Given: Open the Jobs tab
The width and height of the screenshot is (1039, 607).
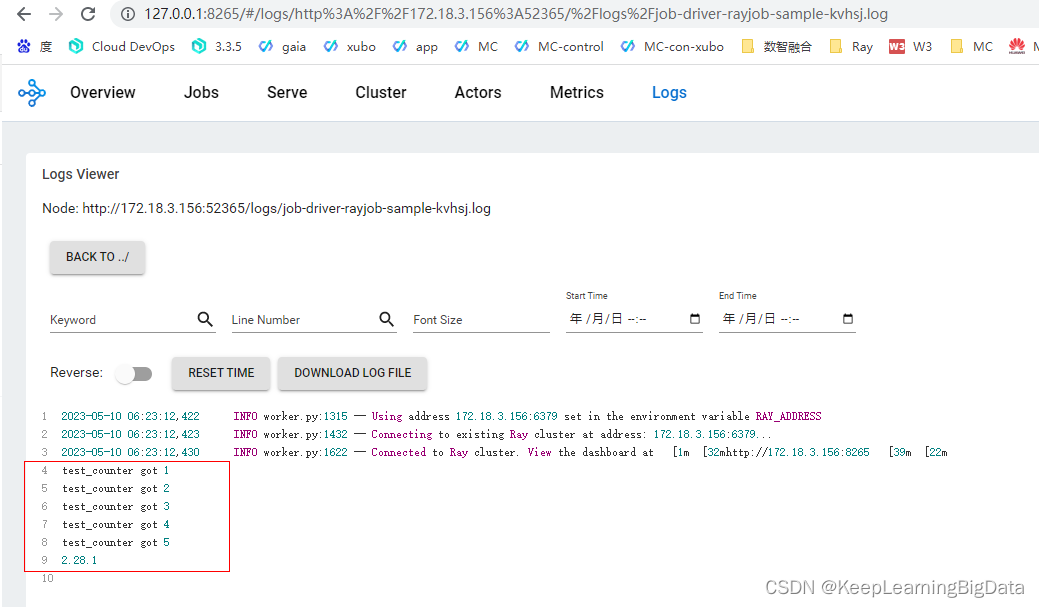Looking at the screenshot, I should pos(200,92).
